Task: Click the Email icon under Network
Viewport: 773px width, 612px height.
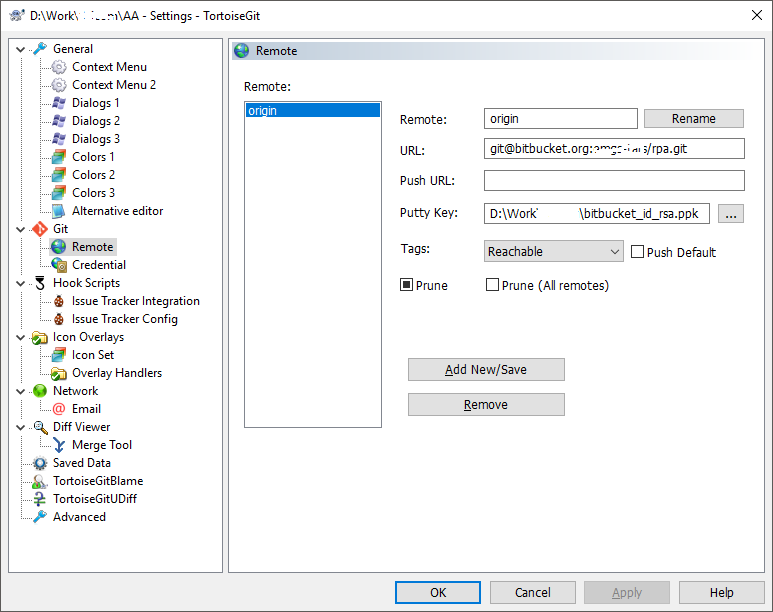Action: click(x=59, y=409)
